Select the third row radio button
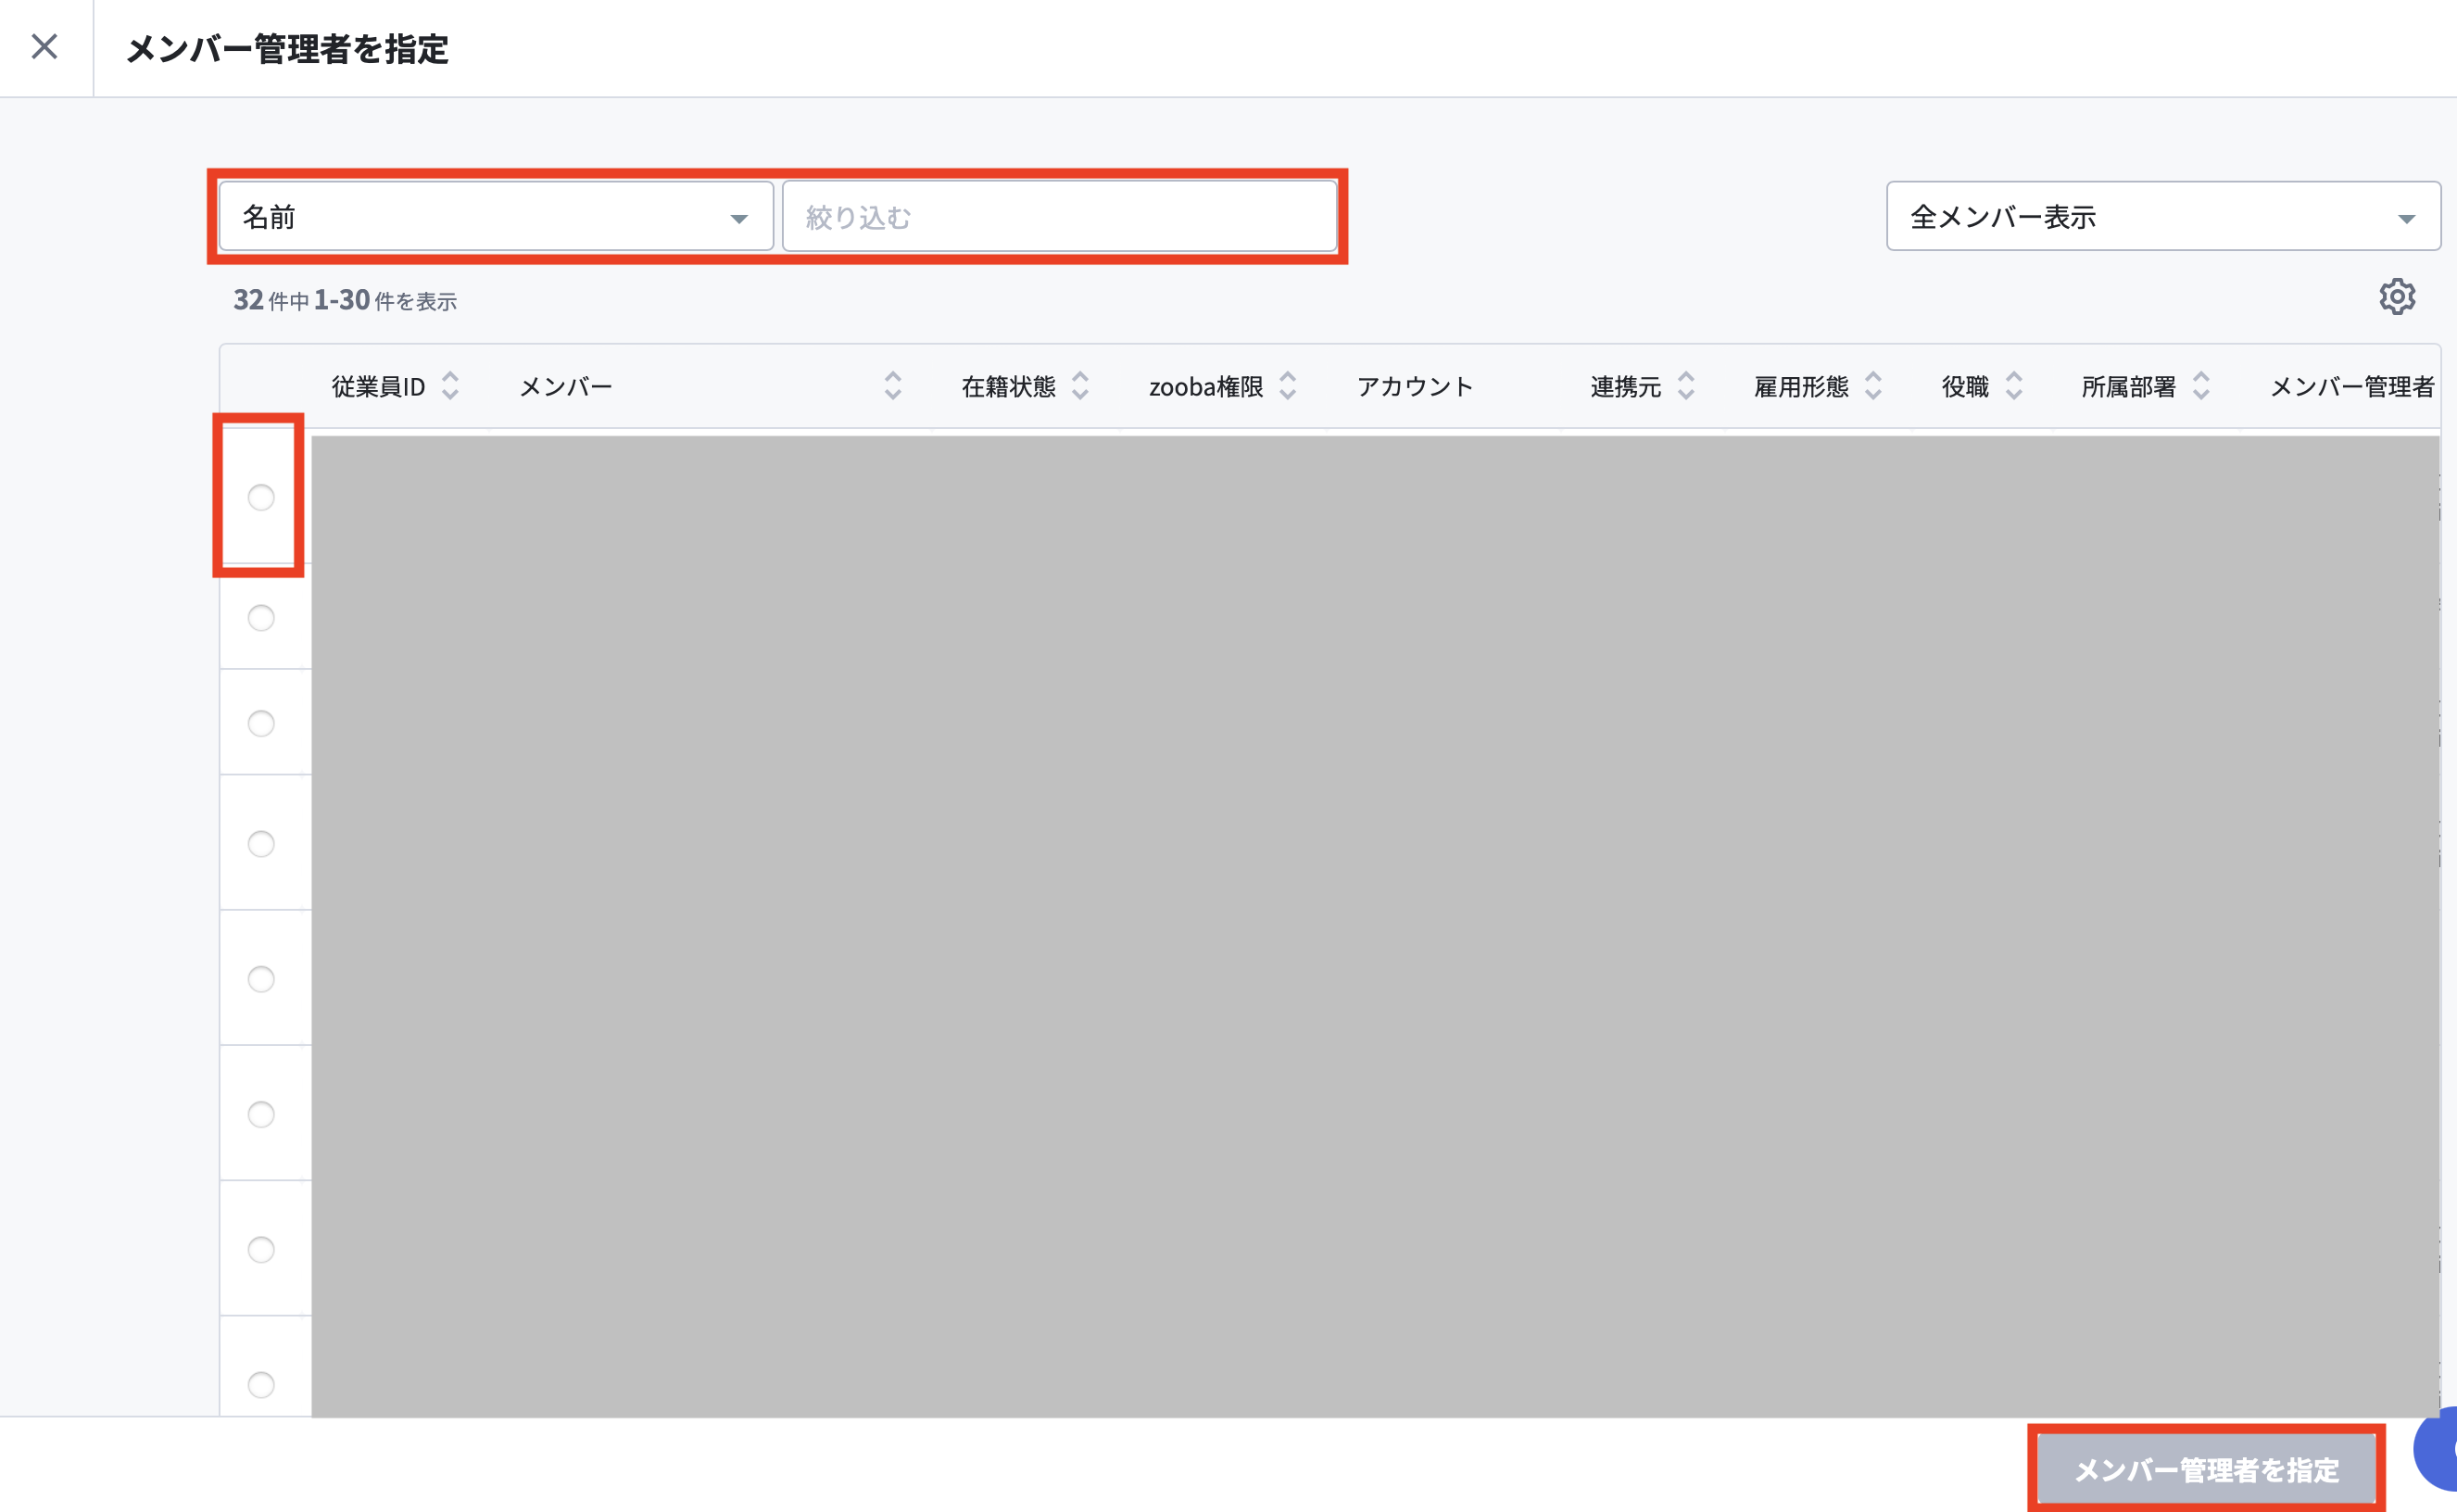The height and width of the screenshot is (1512, 2457). [x=261, y=723]
